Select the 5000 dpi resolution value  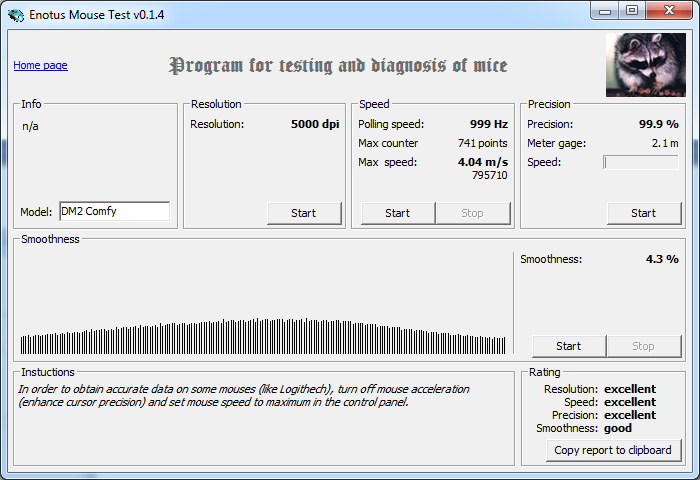315,124
